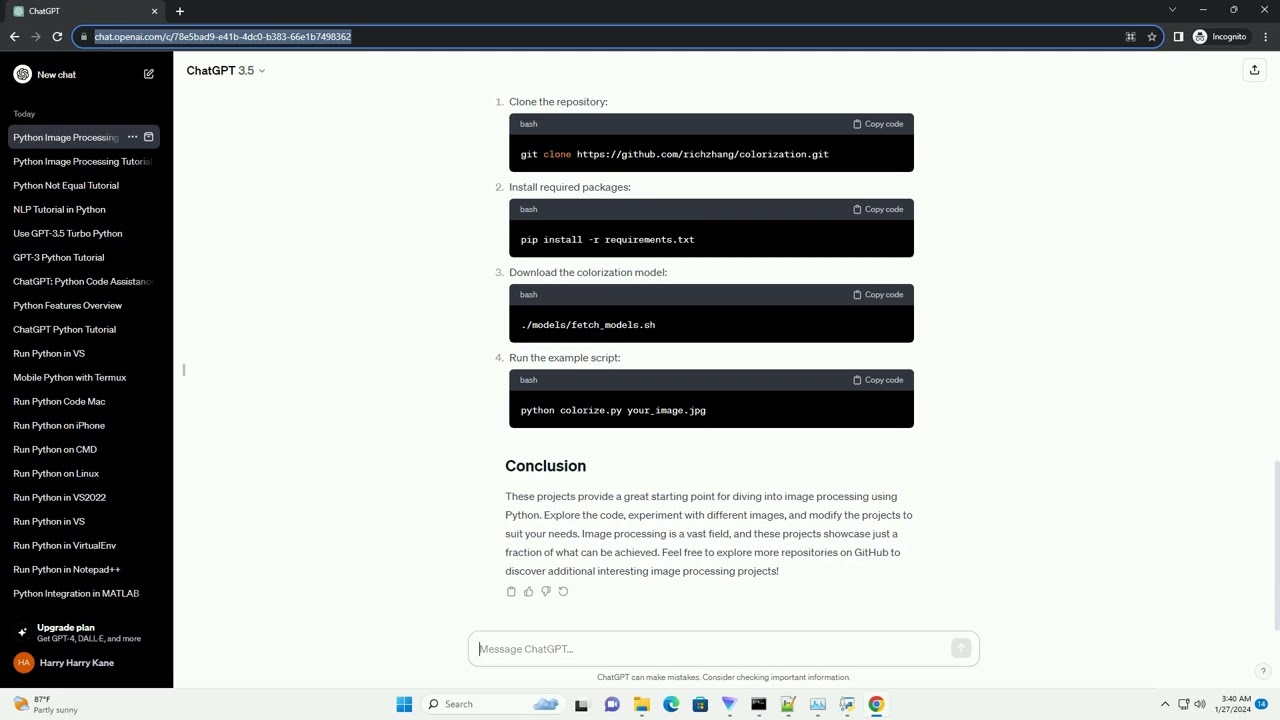
Task: Open the Chrome three-dot menu
Action: pos(1264,37)
